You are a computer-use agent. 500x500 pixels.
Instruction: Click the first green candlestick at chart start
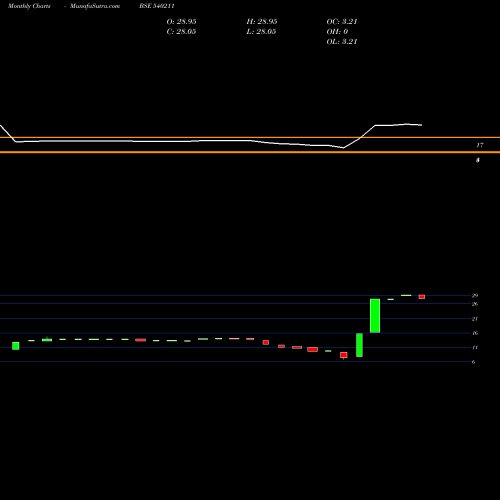click(16, 346)
